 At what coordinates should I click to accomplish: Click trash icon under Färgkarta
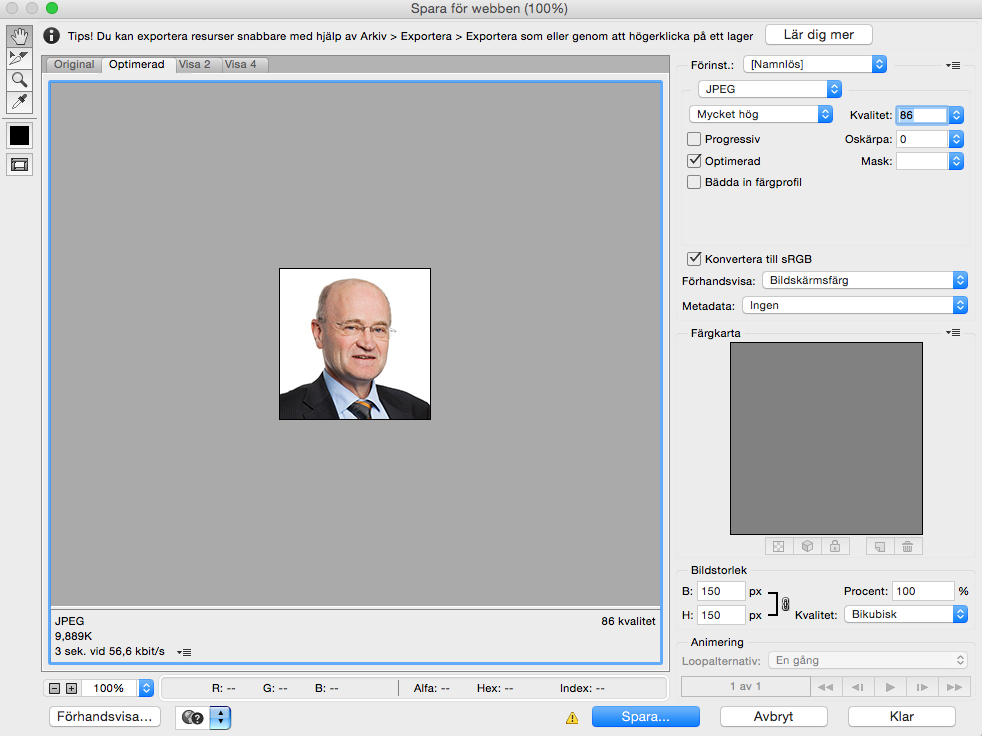pyautogui.click(x=907, y=546)
